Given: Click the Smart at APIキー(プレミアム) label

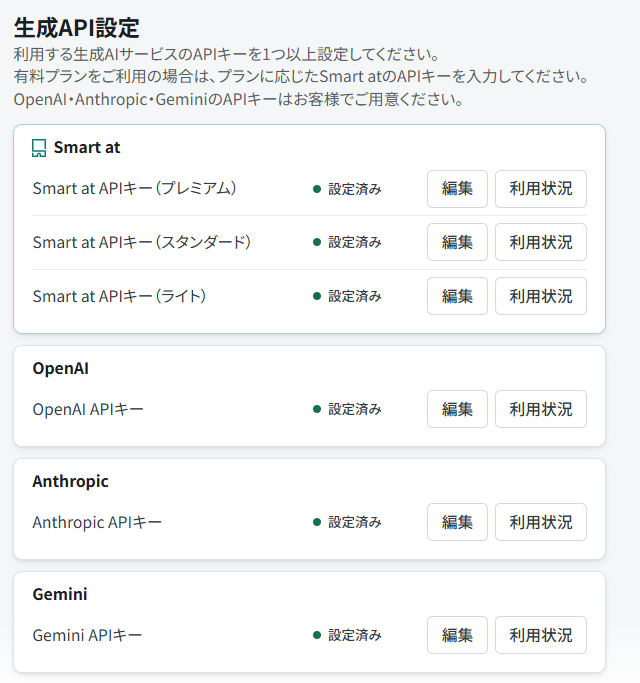Looking at the screenshot, I should point(135,189).
